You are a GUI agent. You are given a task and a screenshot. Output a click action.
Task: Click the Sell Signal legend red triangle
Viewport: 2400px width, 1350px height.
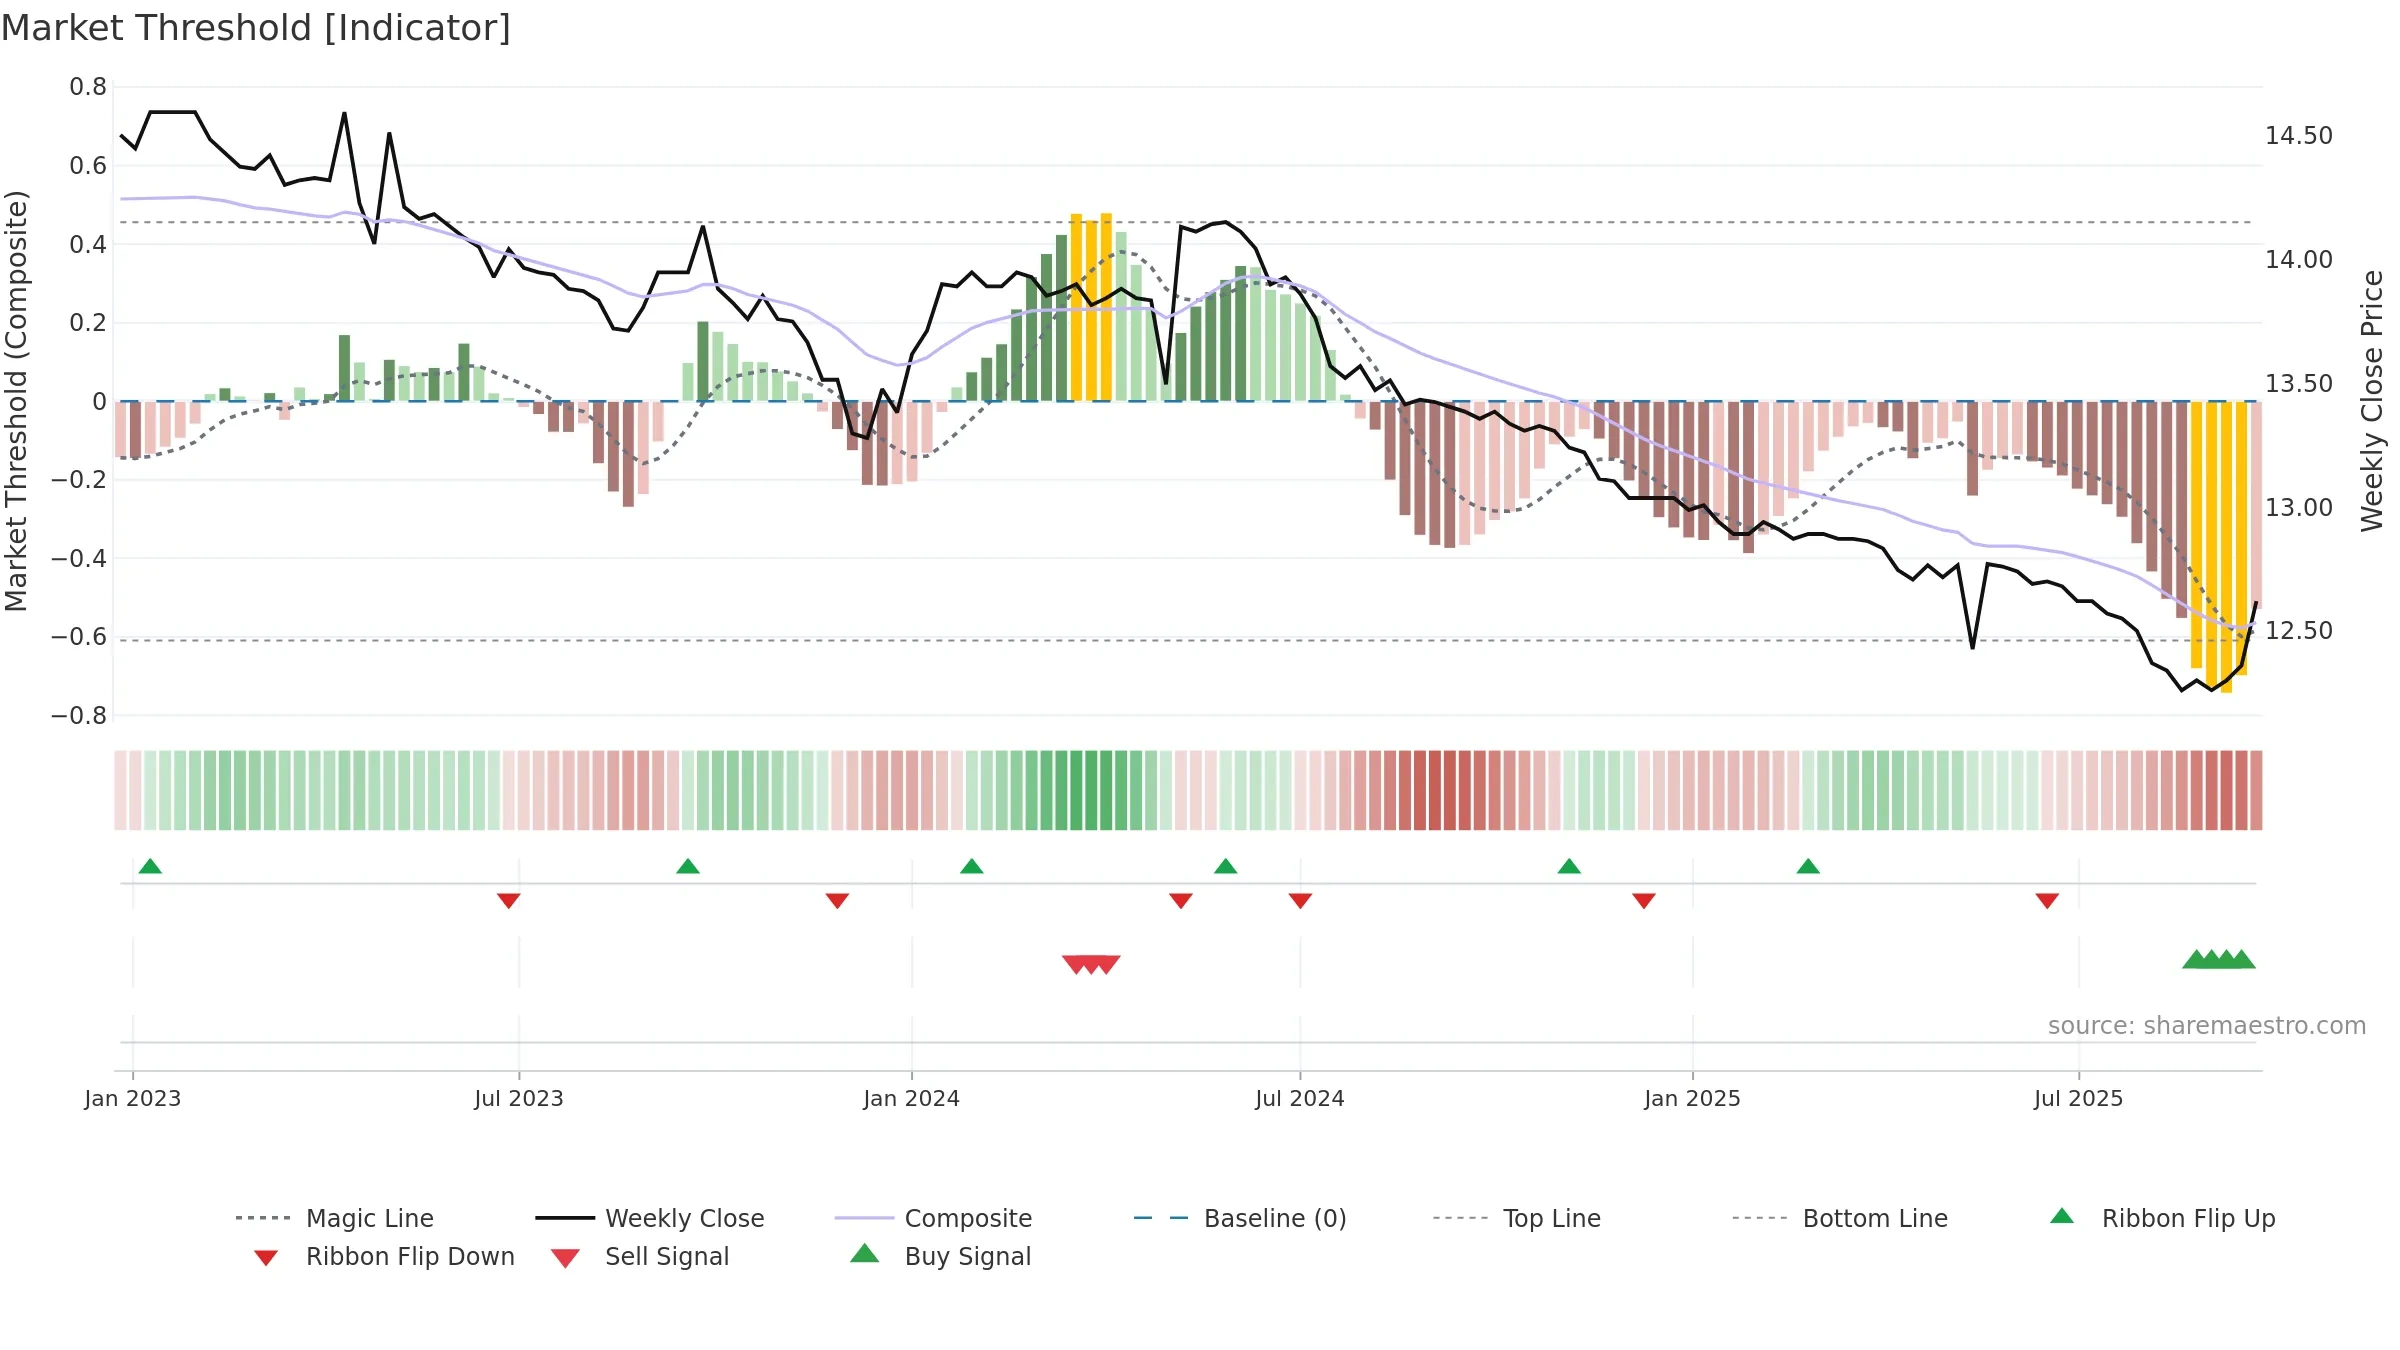tap(566, 1258)
